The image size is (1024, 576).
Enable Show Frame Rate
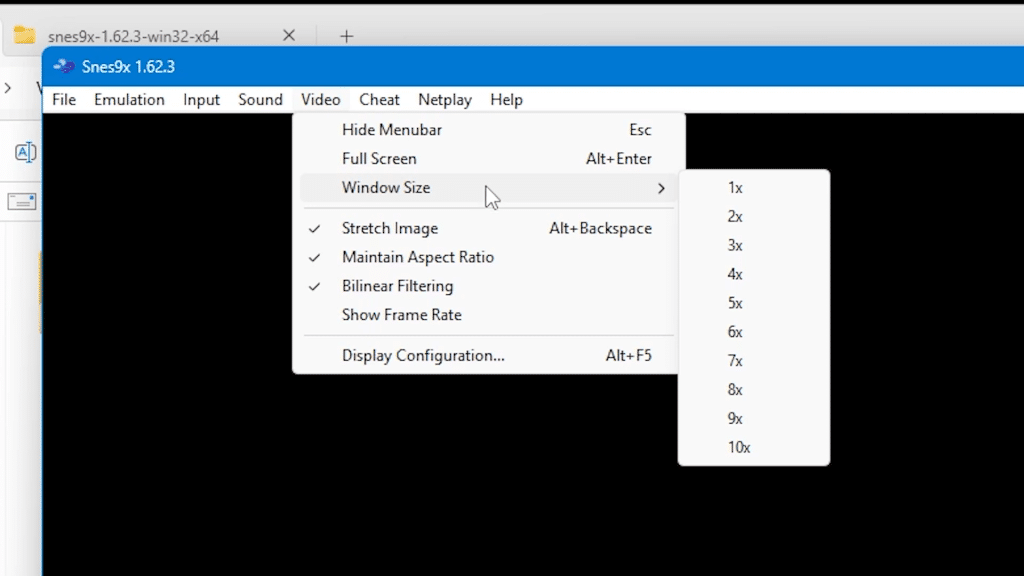(488, 315)
